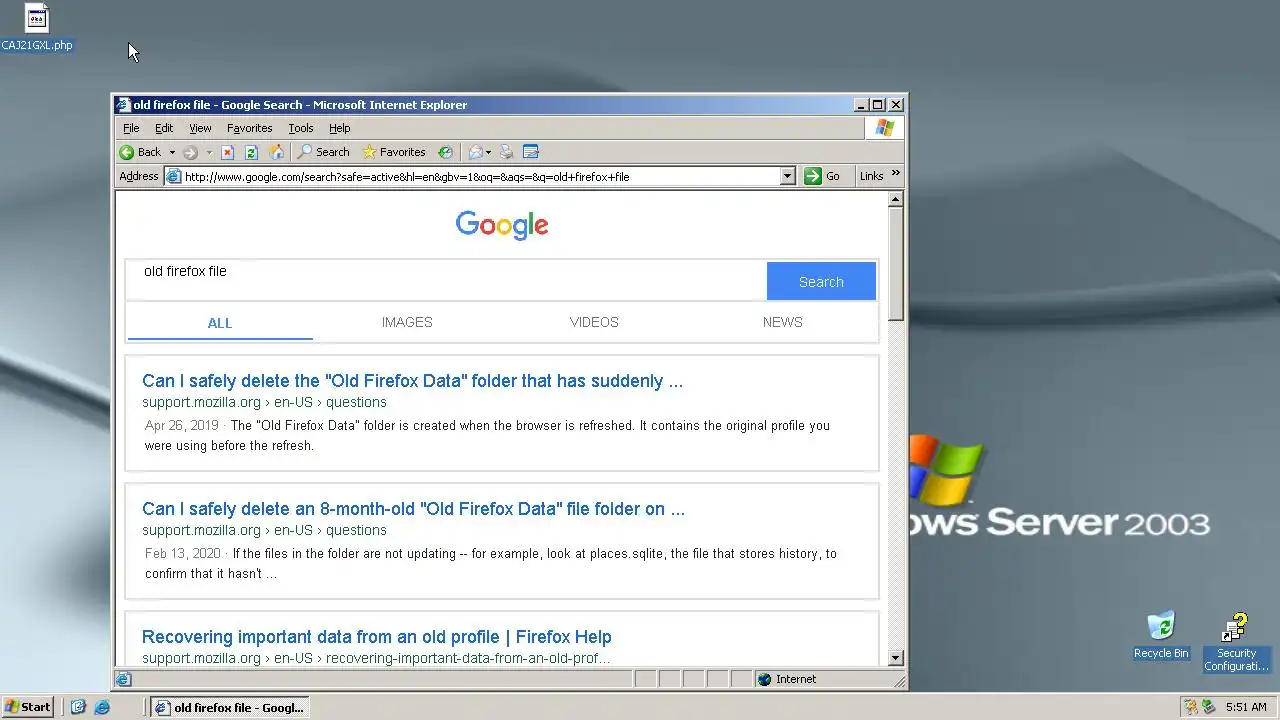Viewport: 1280px width, 720px height.
Task: Click the scrollbar up arrow
Action: pos(895,199)
